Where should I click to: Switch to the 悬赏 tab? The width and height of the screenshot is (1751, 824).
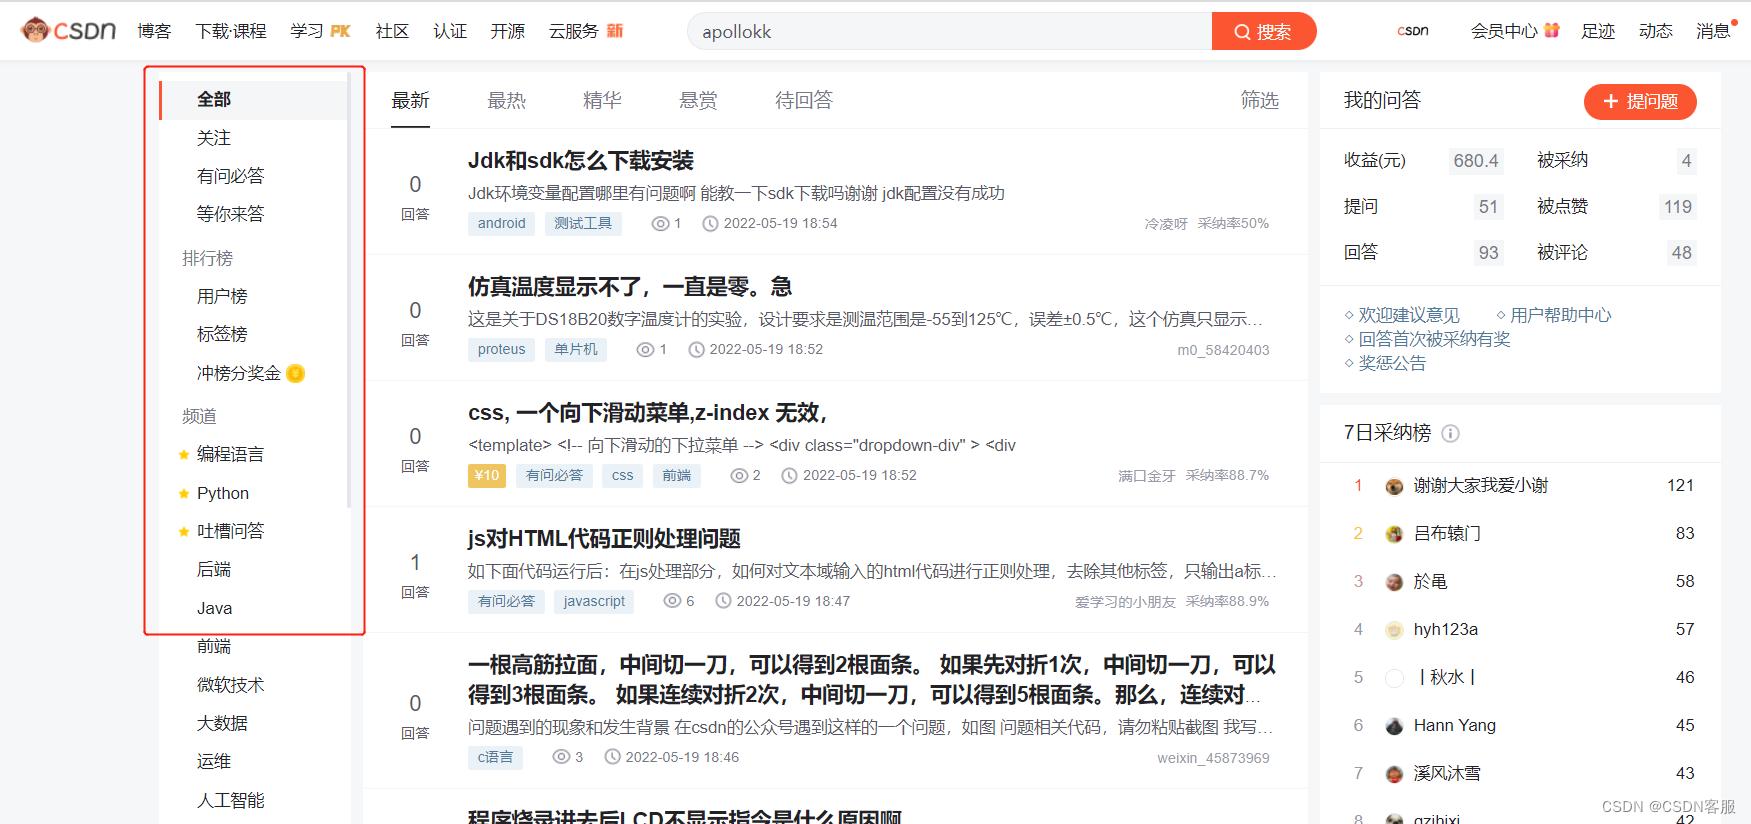coord(698,100)
